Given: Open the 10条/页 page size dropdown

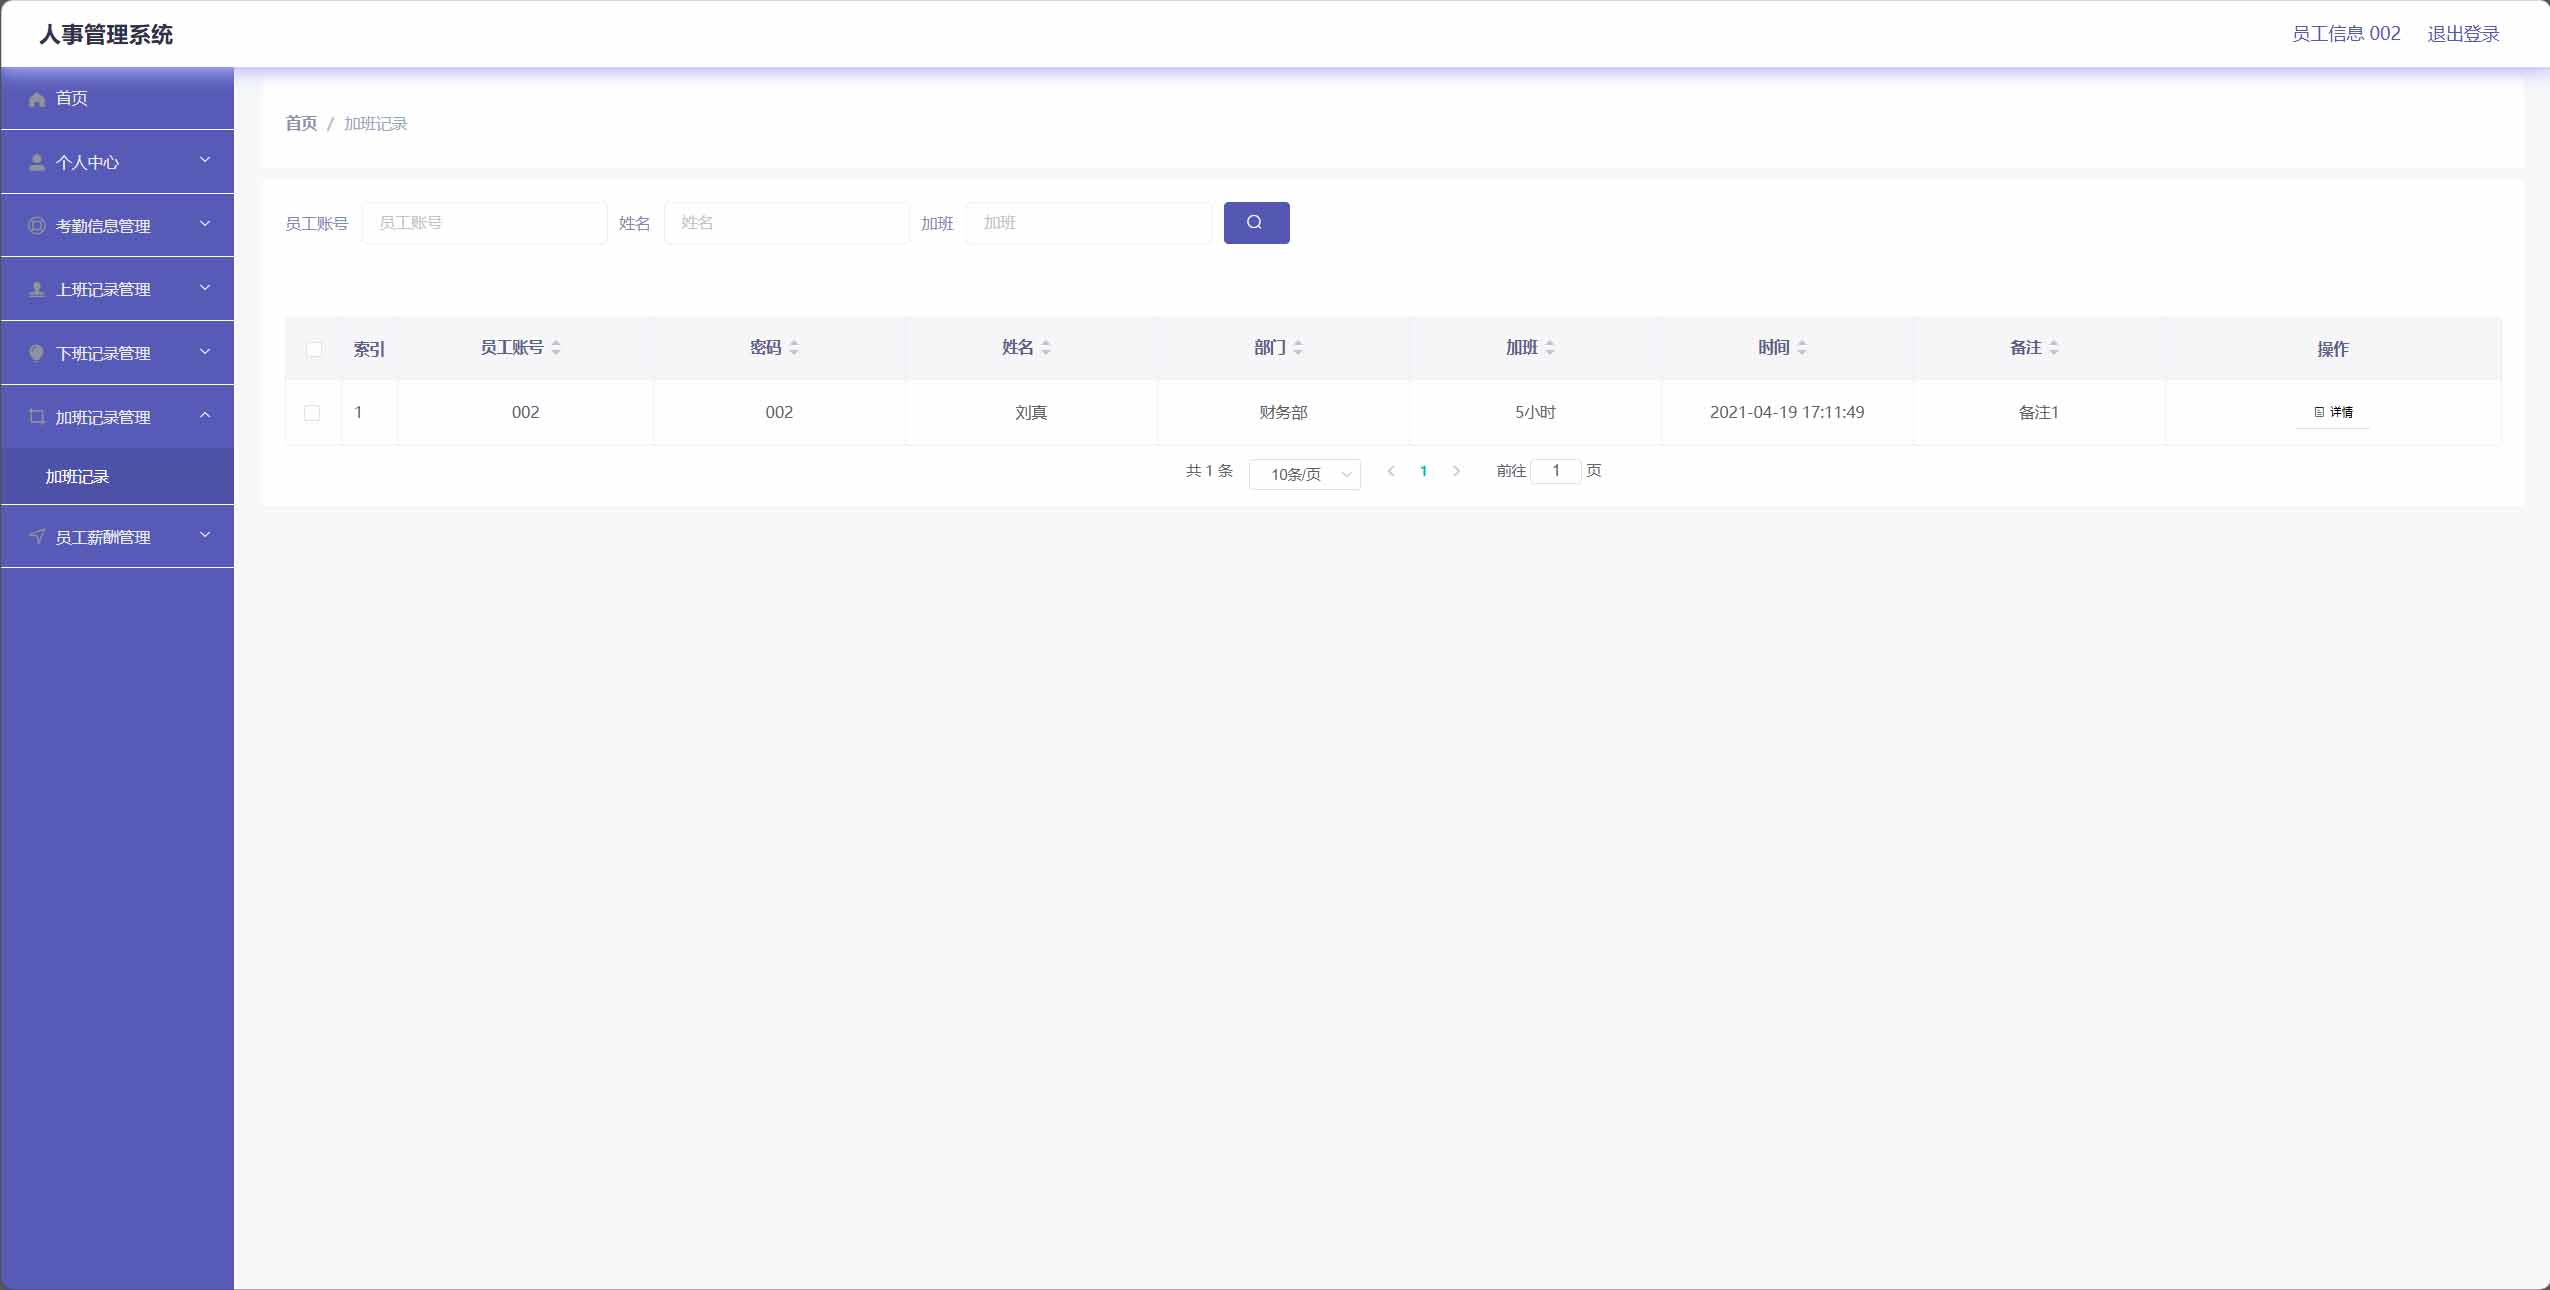Looking at the screenshot, I should (1305, 474).
